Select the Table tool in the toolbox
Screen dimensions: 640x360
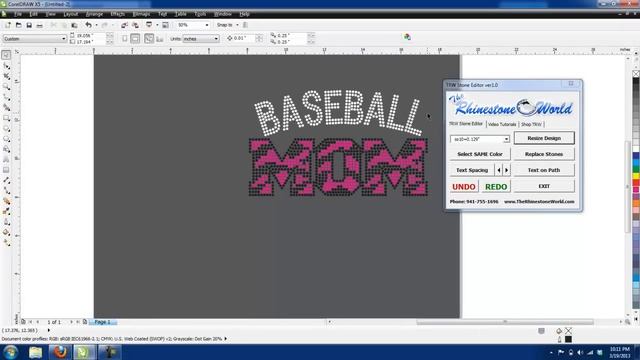point(6,170)
